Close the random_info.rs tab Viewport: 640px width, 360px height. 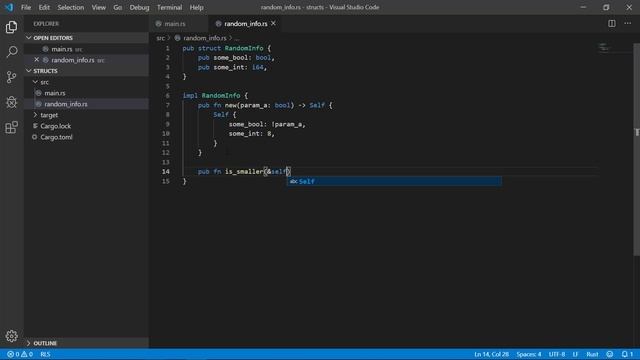(x=273, y=24)
